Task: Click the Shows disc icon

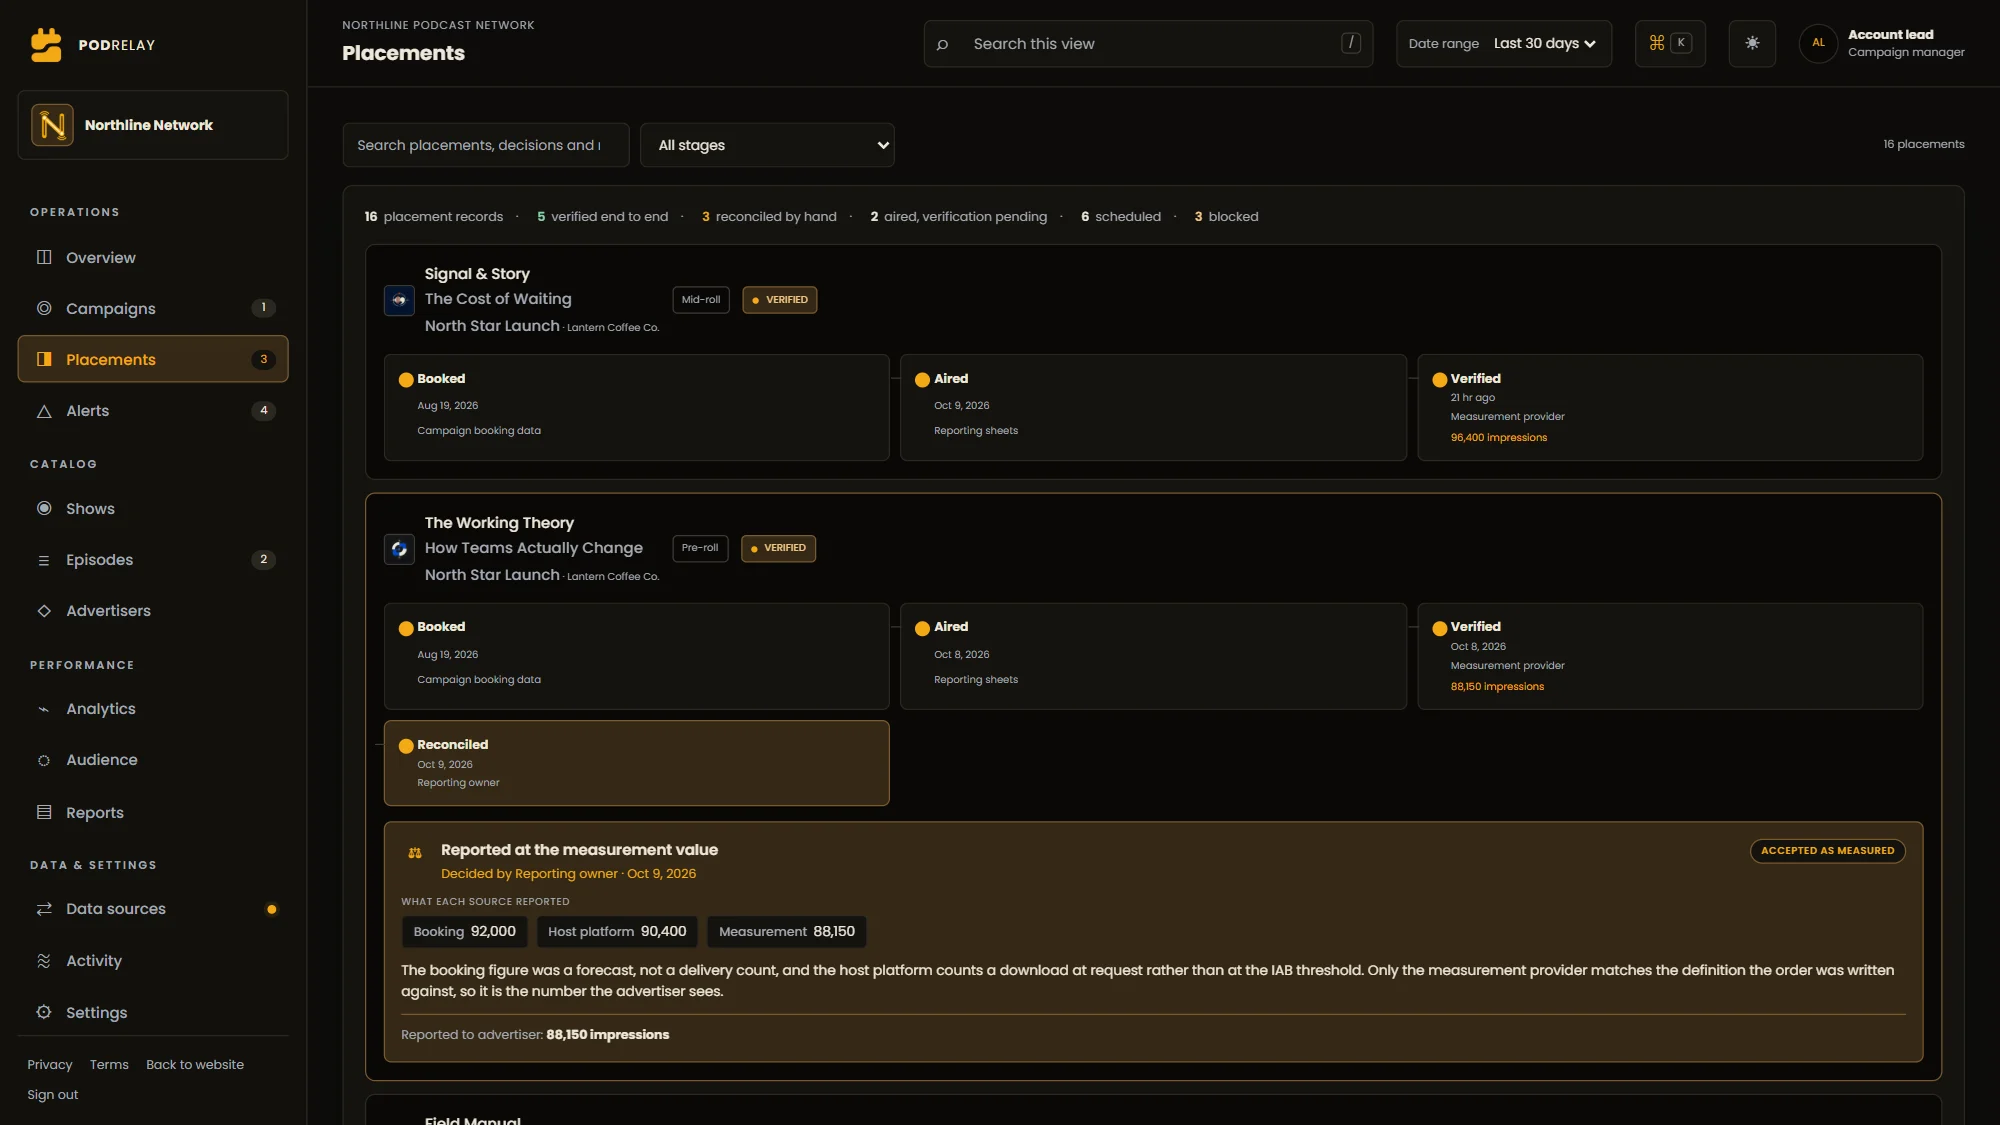Action: (44, 508)
